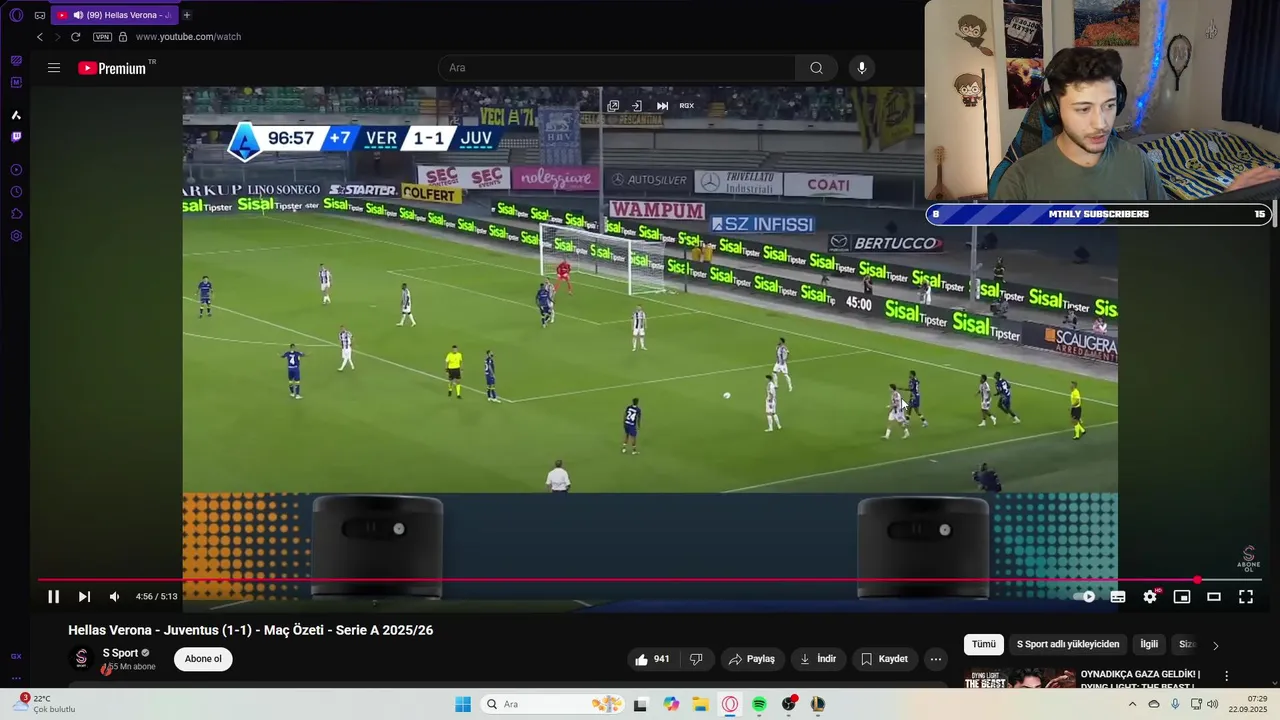Enter fullscreen video mode
Image resolution: width=1280 pixels, height=720 pixels.
point(1246,597)
